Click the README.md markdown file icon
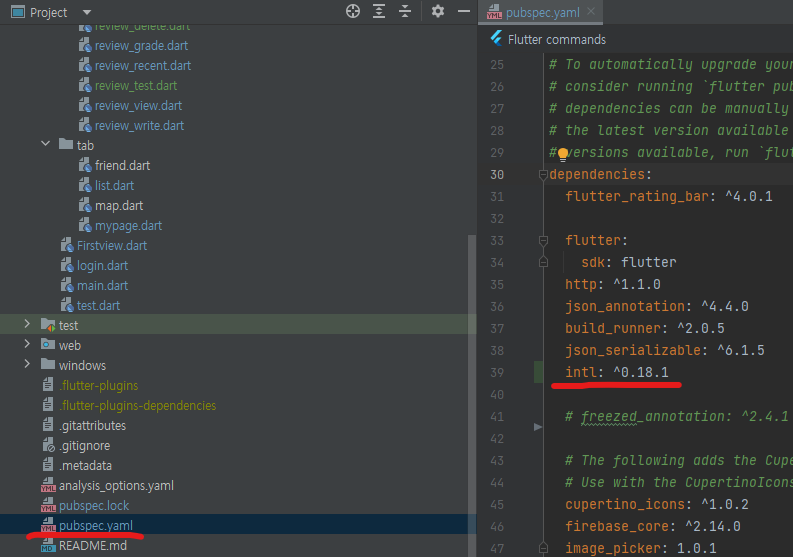The width and height of the screenshot is (793, 557). pyautogui.click(x=48, y=546)
